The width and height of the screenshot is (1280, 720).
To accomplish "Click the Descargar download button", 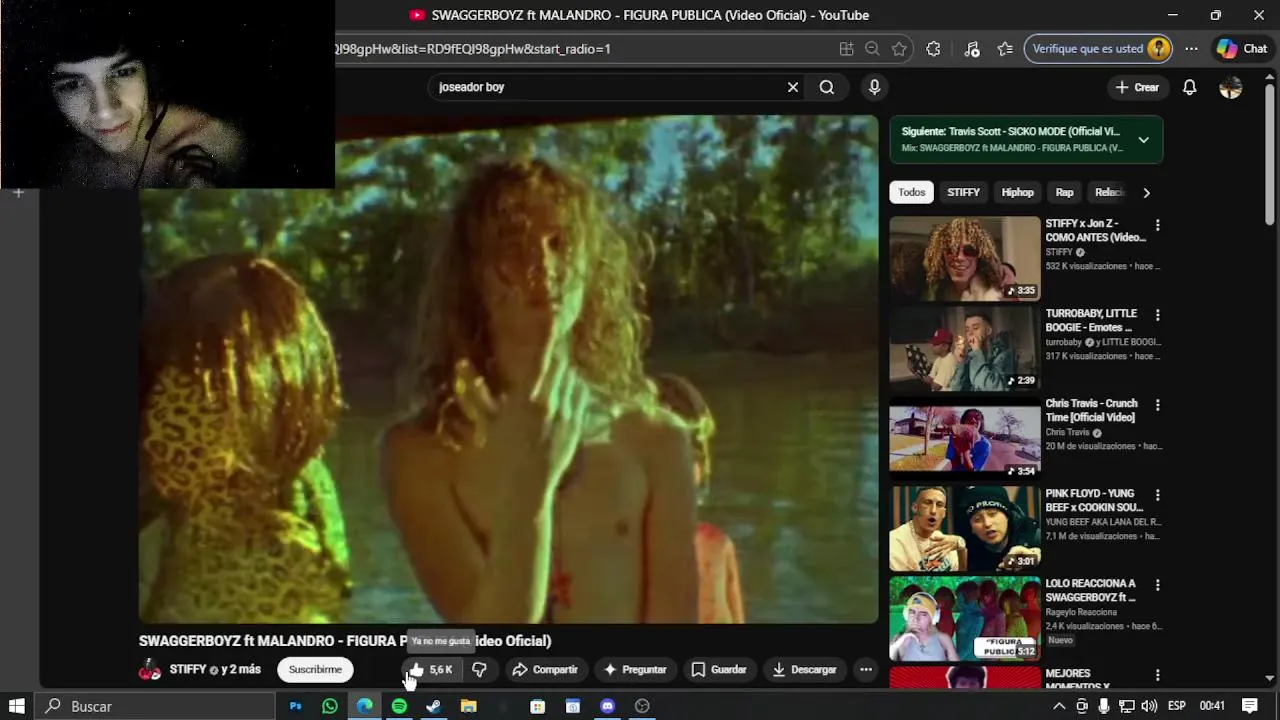I will pyautogui.click(x=804, y=670).
